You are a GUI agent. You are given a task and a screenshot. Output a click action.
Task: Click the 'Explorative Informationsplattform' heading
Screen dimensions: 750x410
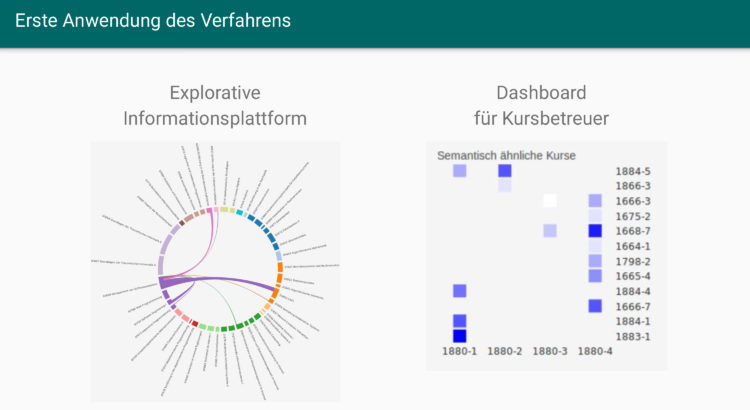point(215,106)
